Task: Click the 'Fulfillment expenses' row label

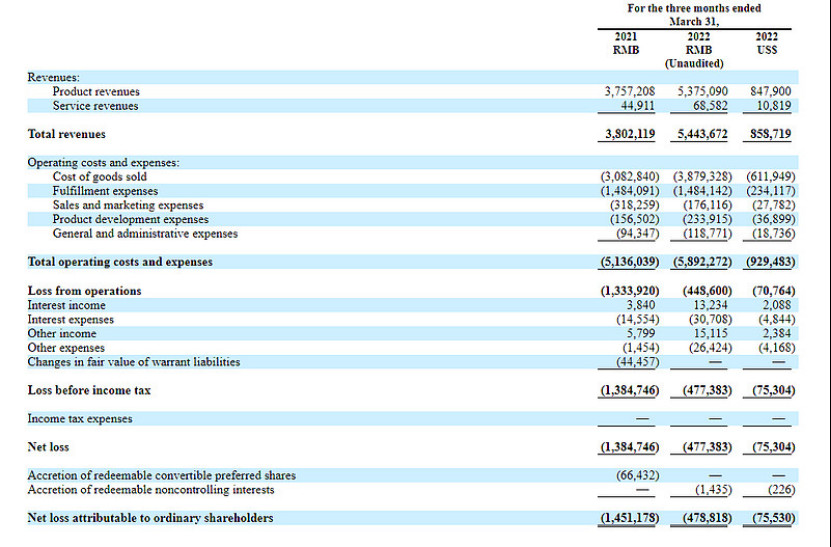Action: (x=105, y=191)
